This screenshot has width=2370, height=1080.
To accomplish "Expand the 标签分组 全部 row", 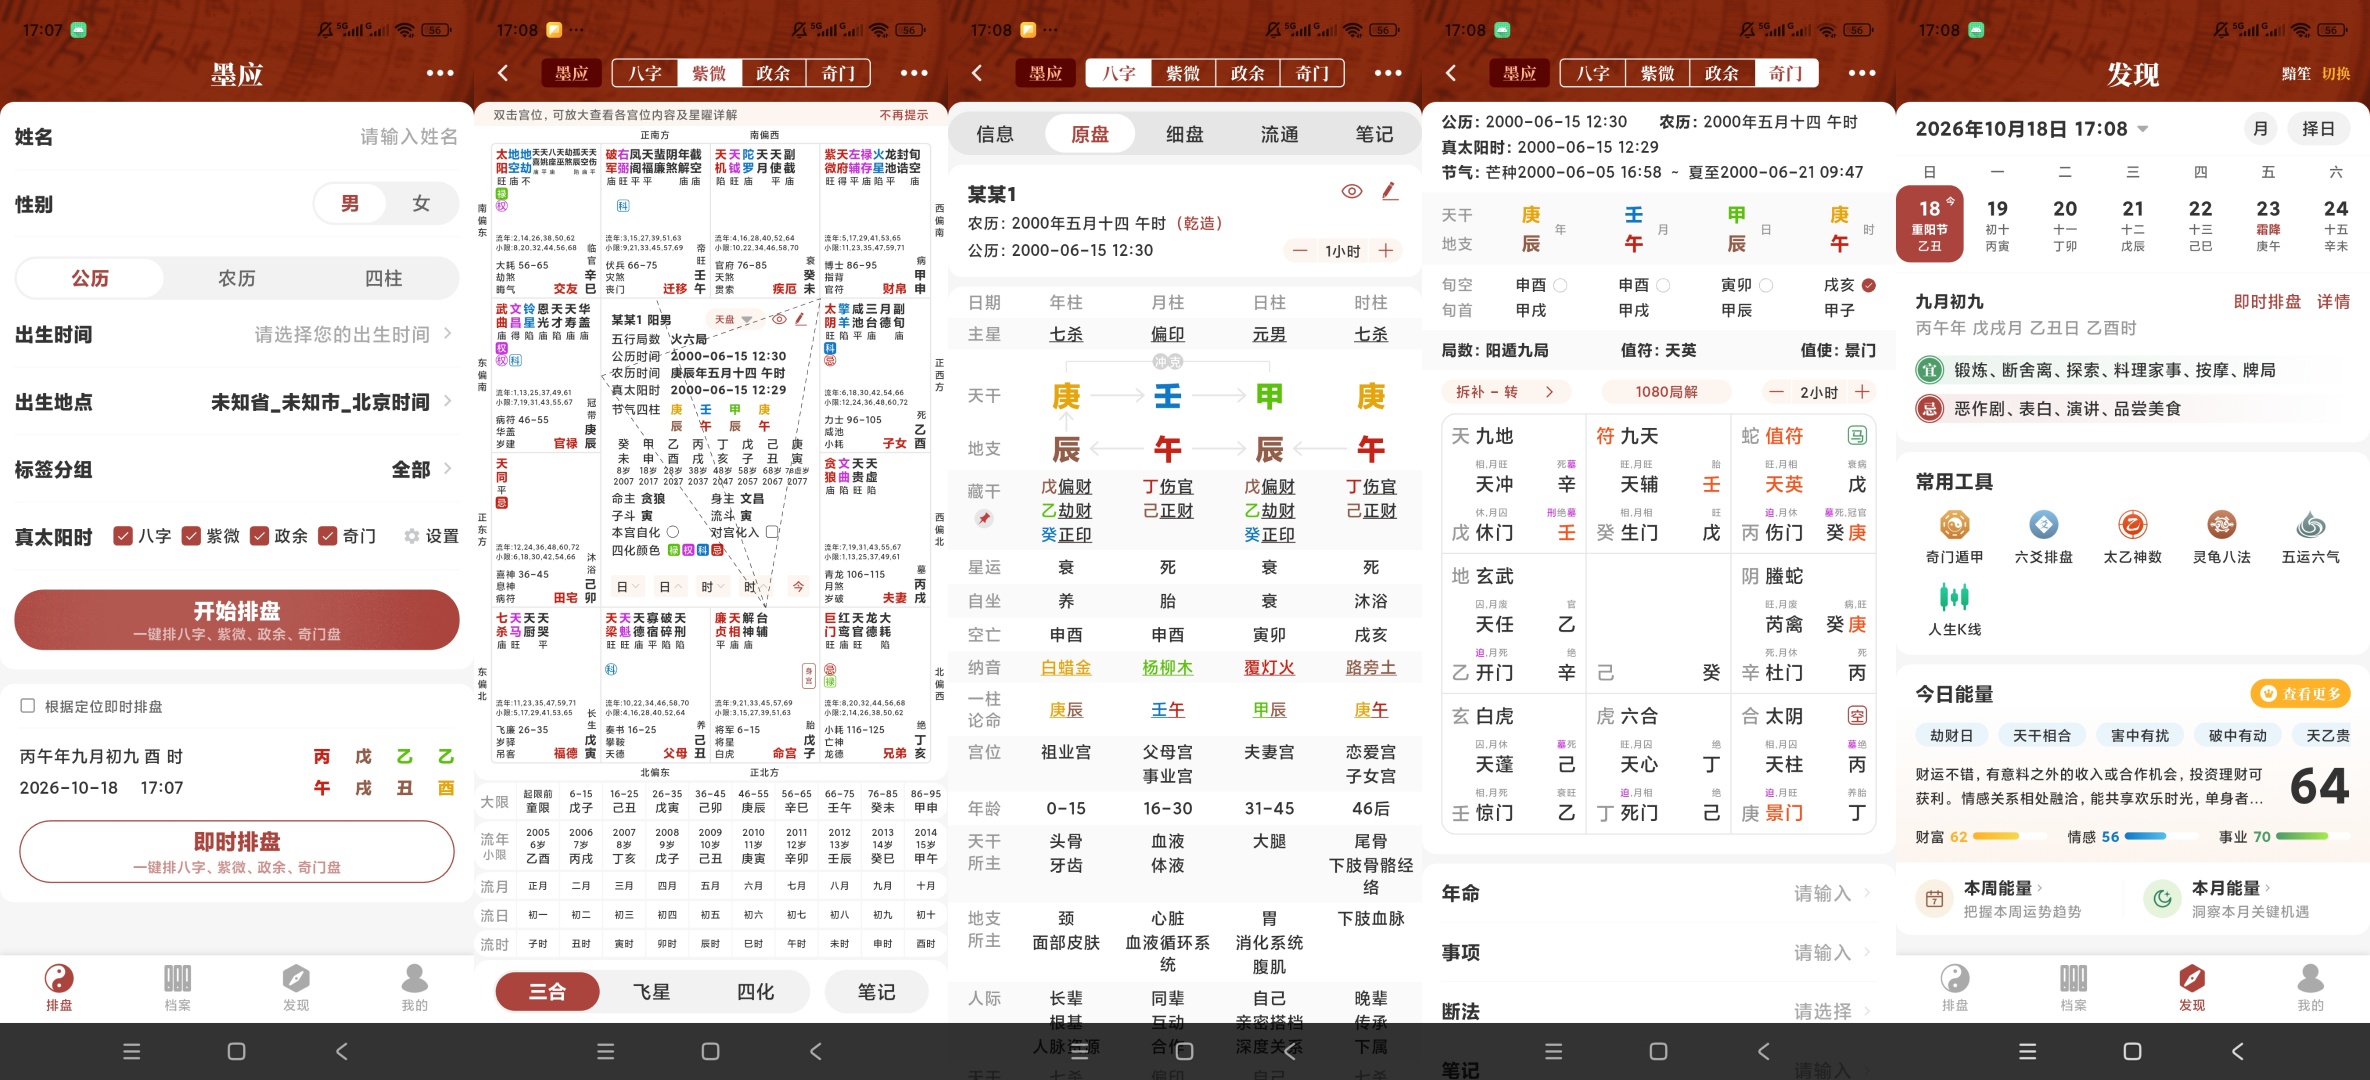I will [x=237, y=469].
